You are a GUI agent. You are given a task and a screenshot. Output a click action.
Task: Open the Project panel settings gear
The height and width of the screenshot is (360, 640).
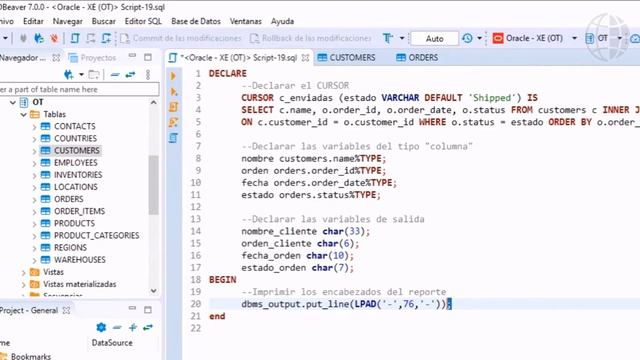click(x=101, y=327)
